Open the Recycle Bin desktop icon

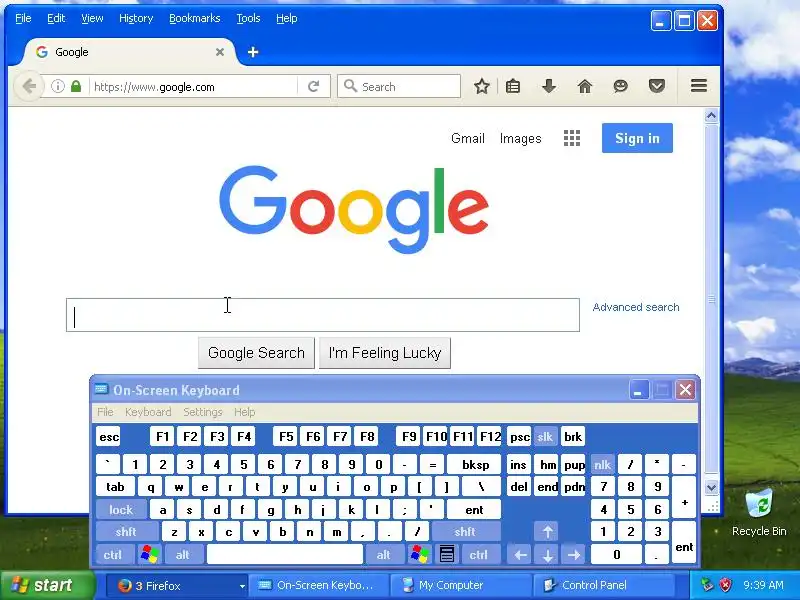759,512
